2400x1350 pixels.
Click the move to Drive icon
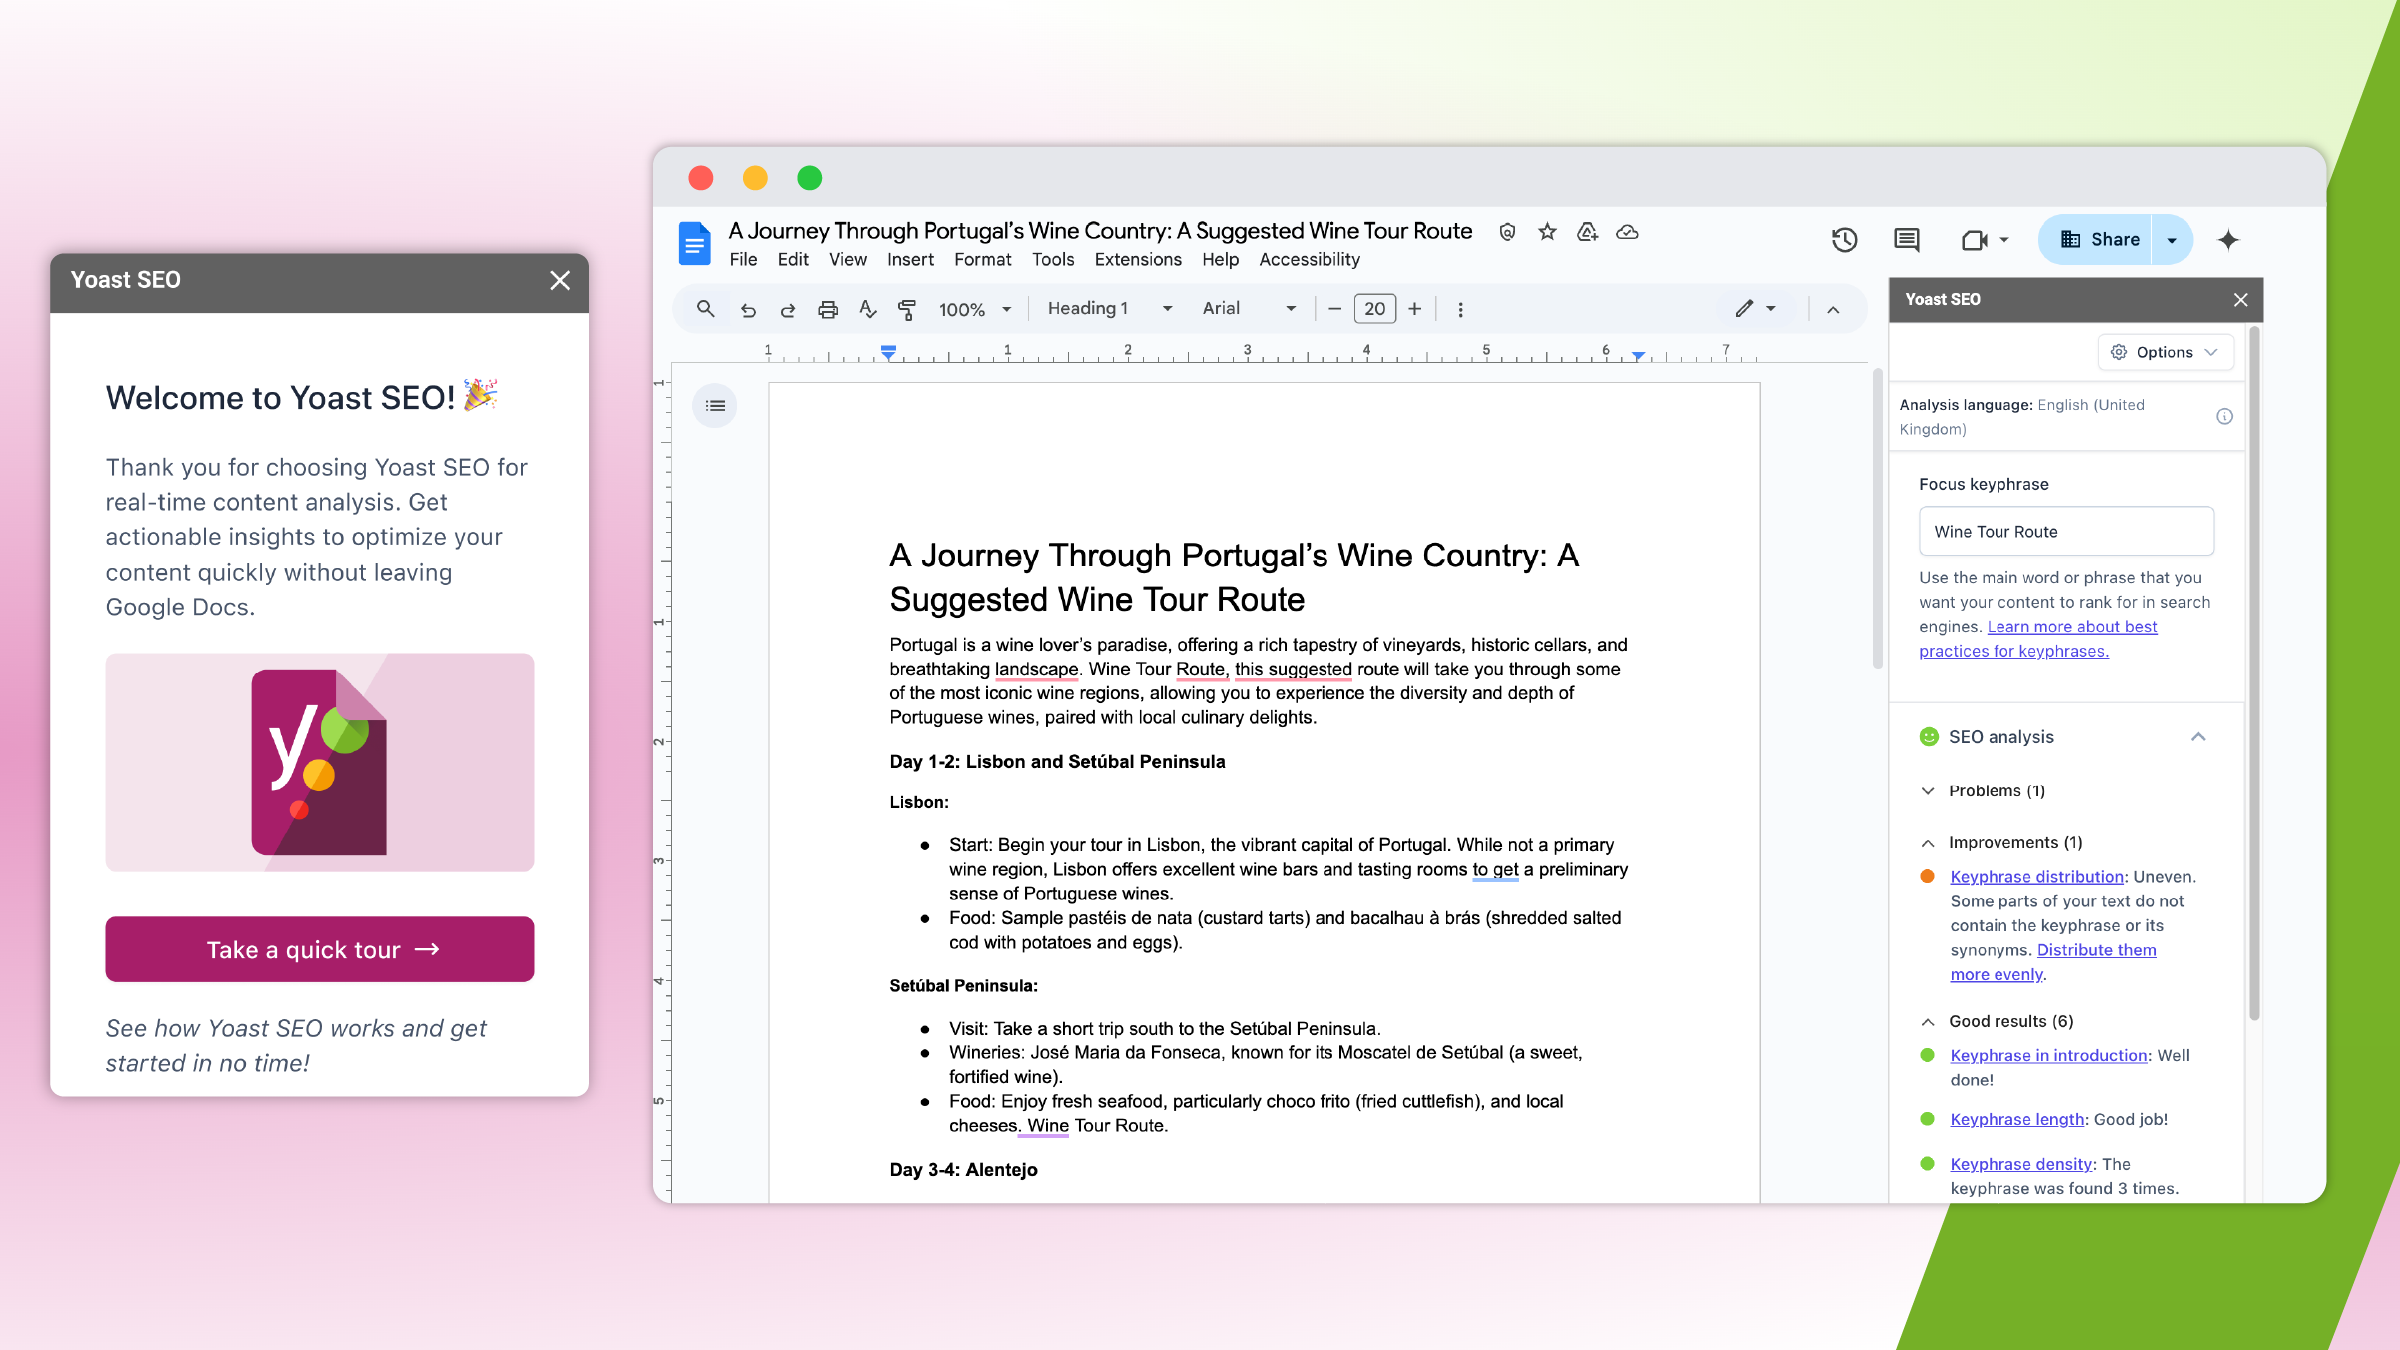pyautogui.click(x=1587, y=232)
